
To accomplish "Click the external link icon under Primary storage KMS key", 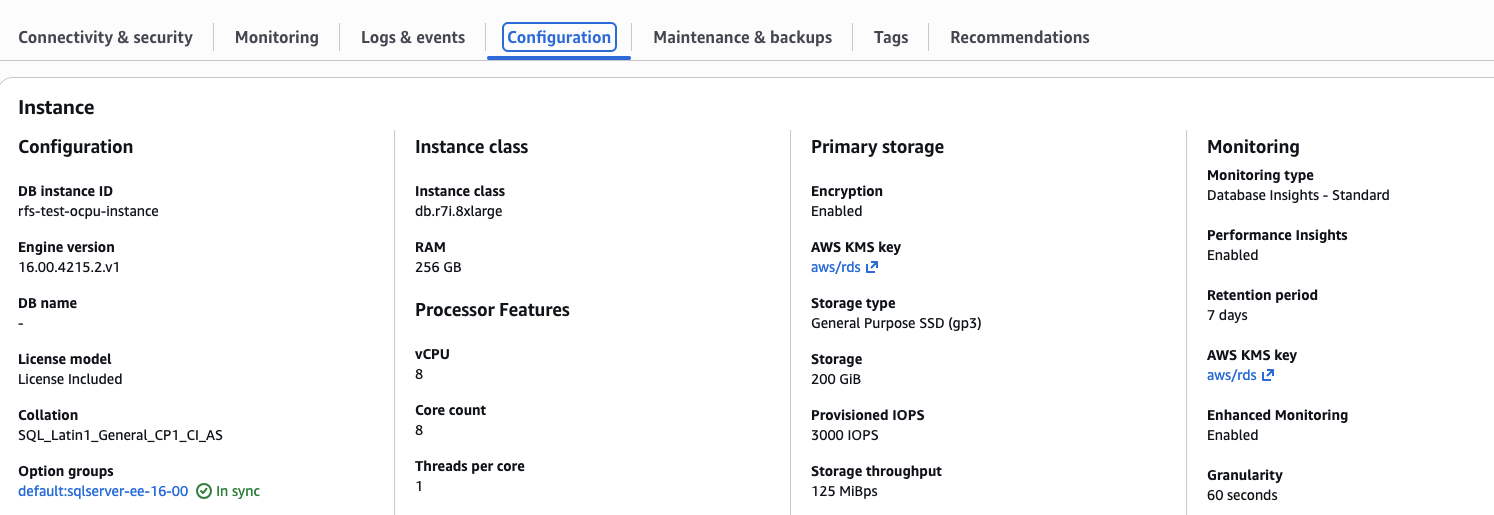I will pos(872,267).
